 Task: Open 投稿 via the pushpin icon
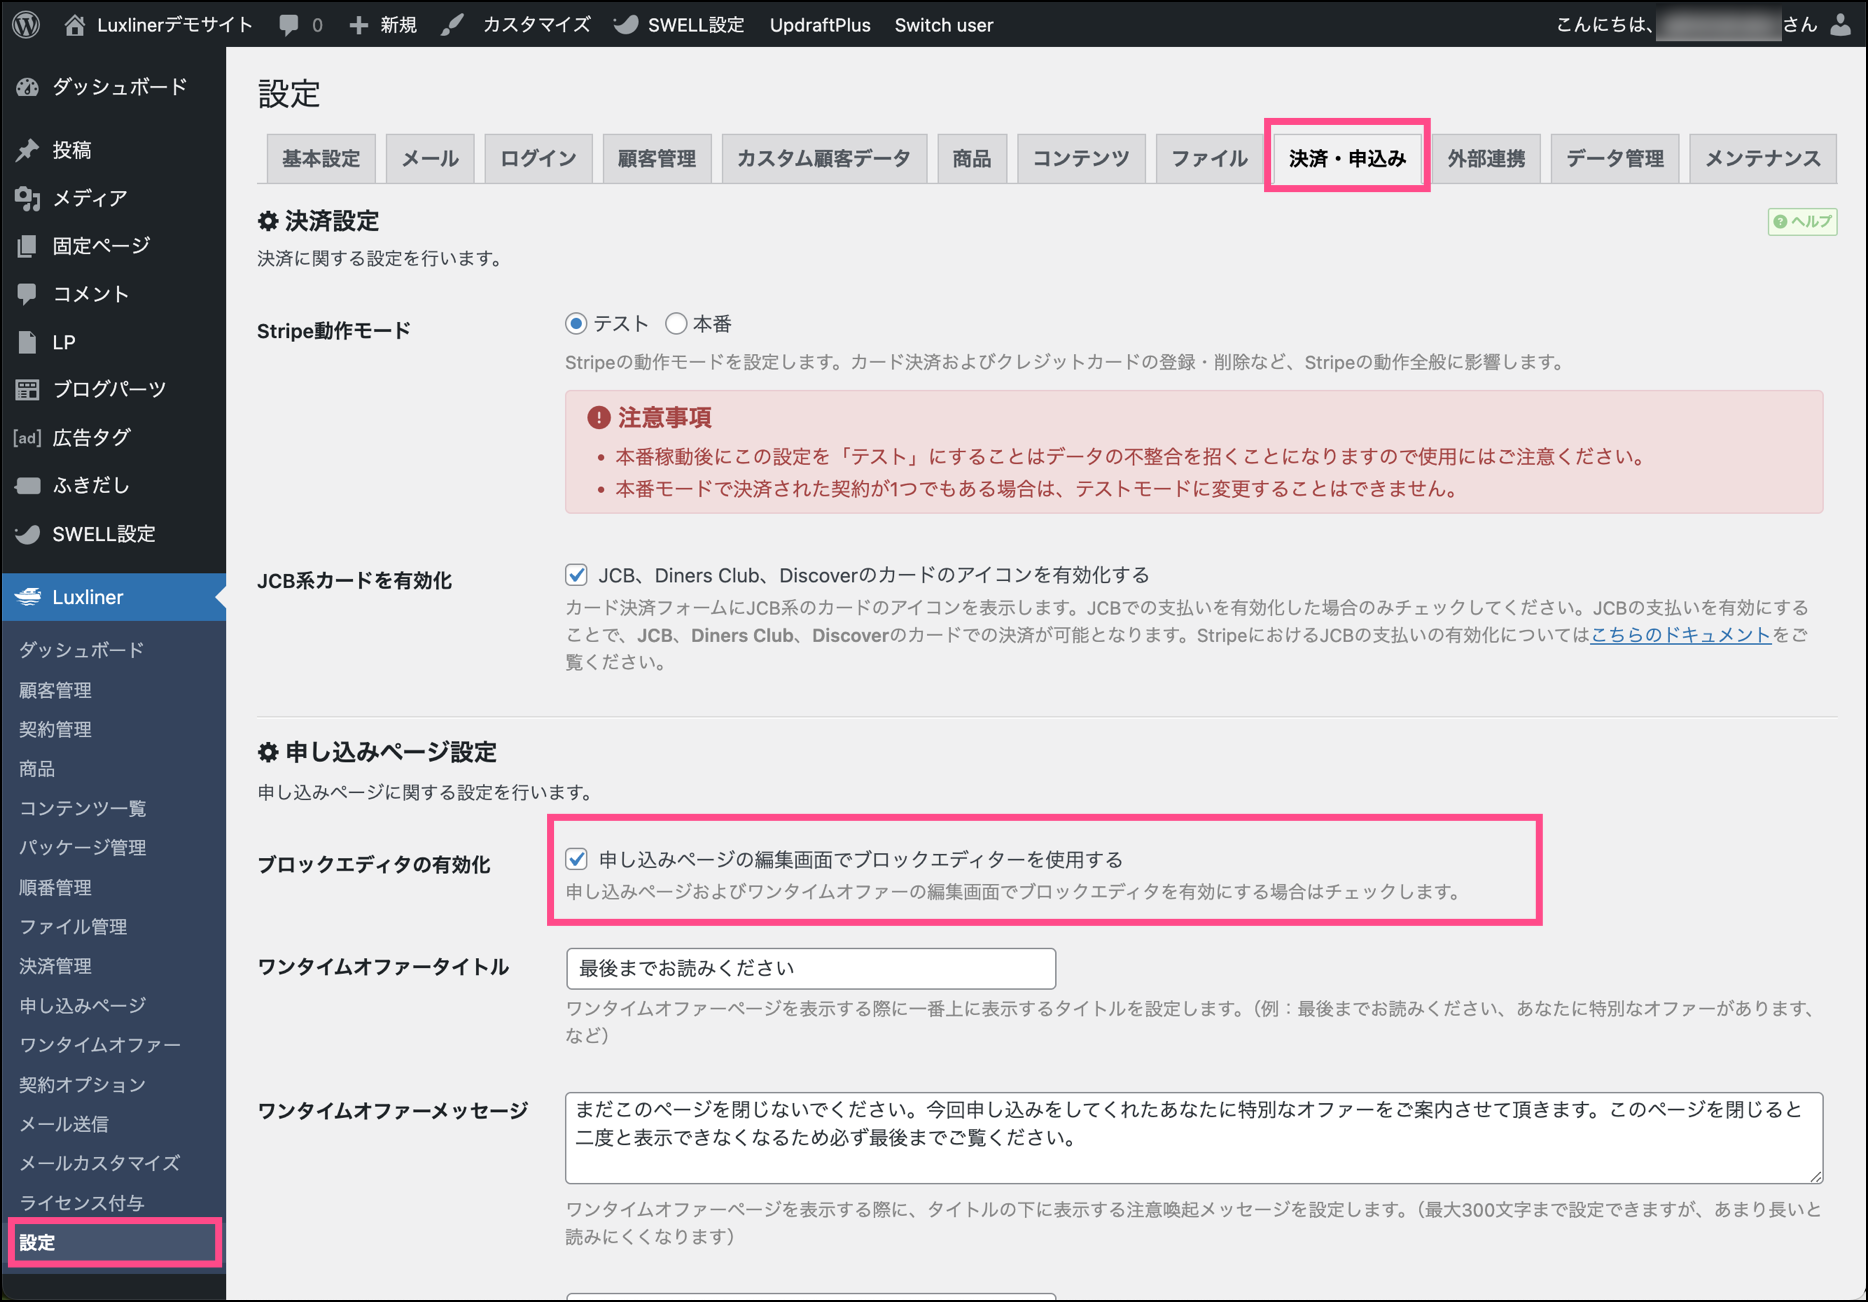point(27,150)
